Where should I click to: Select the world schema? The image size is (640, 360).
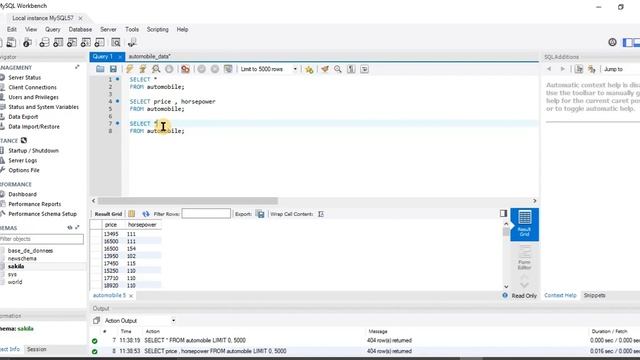(x=15, y=282)
